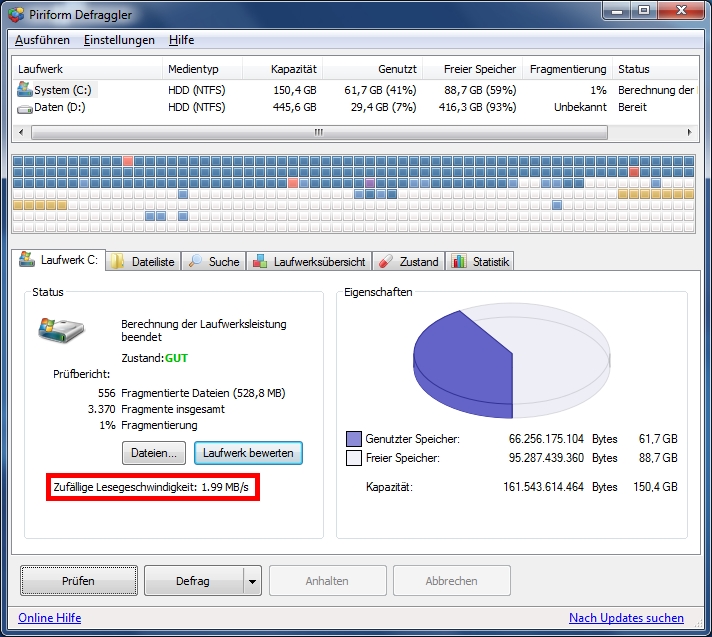
Task: Click the Suche magnifier icon
Action: (195, 261)
